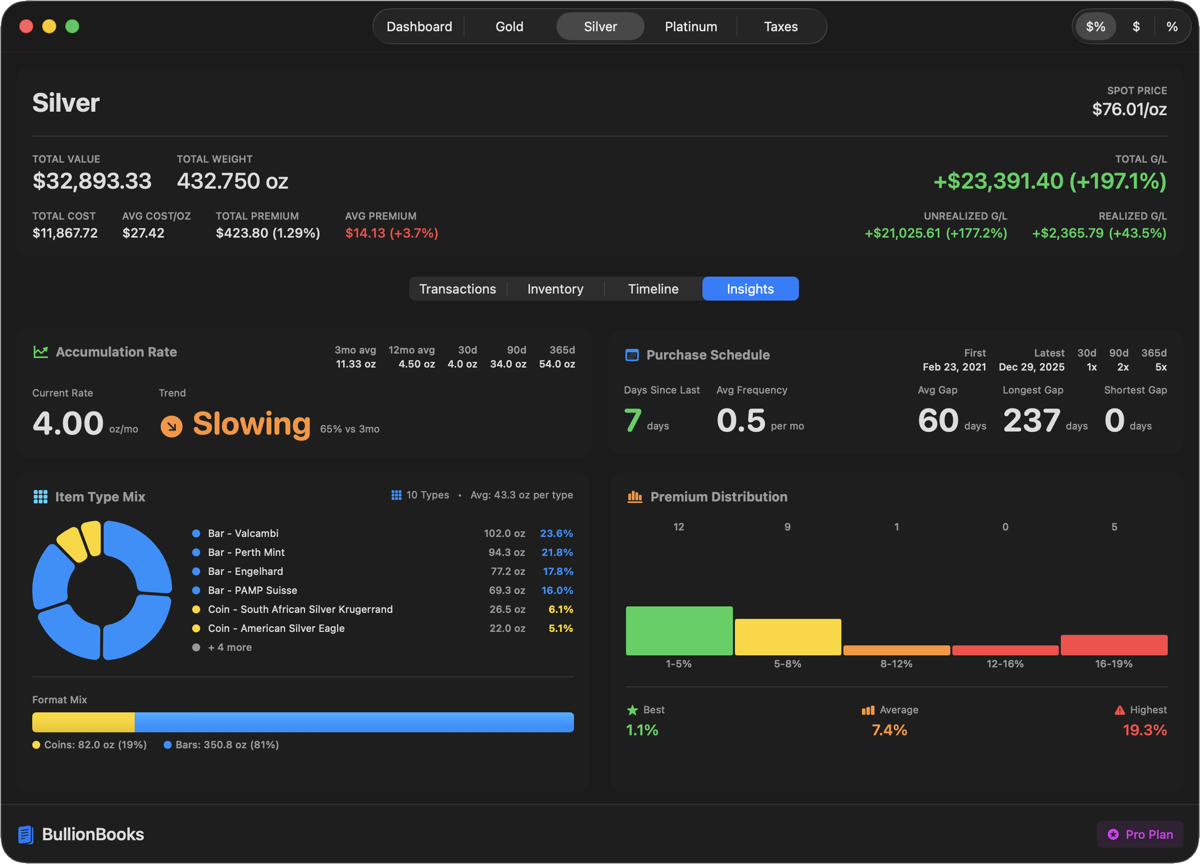The height and width of the screenshot is (865, 1200).
Task: Select the Bar - PAMP Suisse row
Action: point(382,591)
